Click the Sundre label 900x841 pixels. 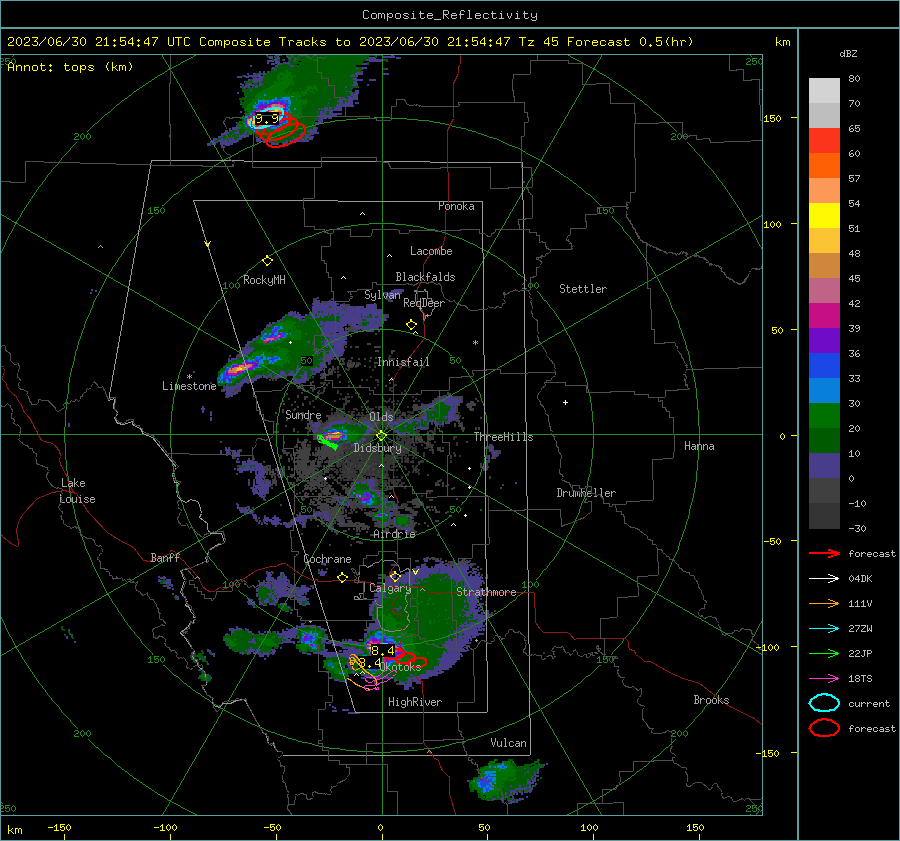(x=303, y=415)
